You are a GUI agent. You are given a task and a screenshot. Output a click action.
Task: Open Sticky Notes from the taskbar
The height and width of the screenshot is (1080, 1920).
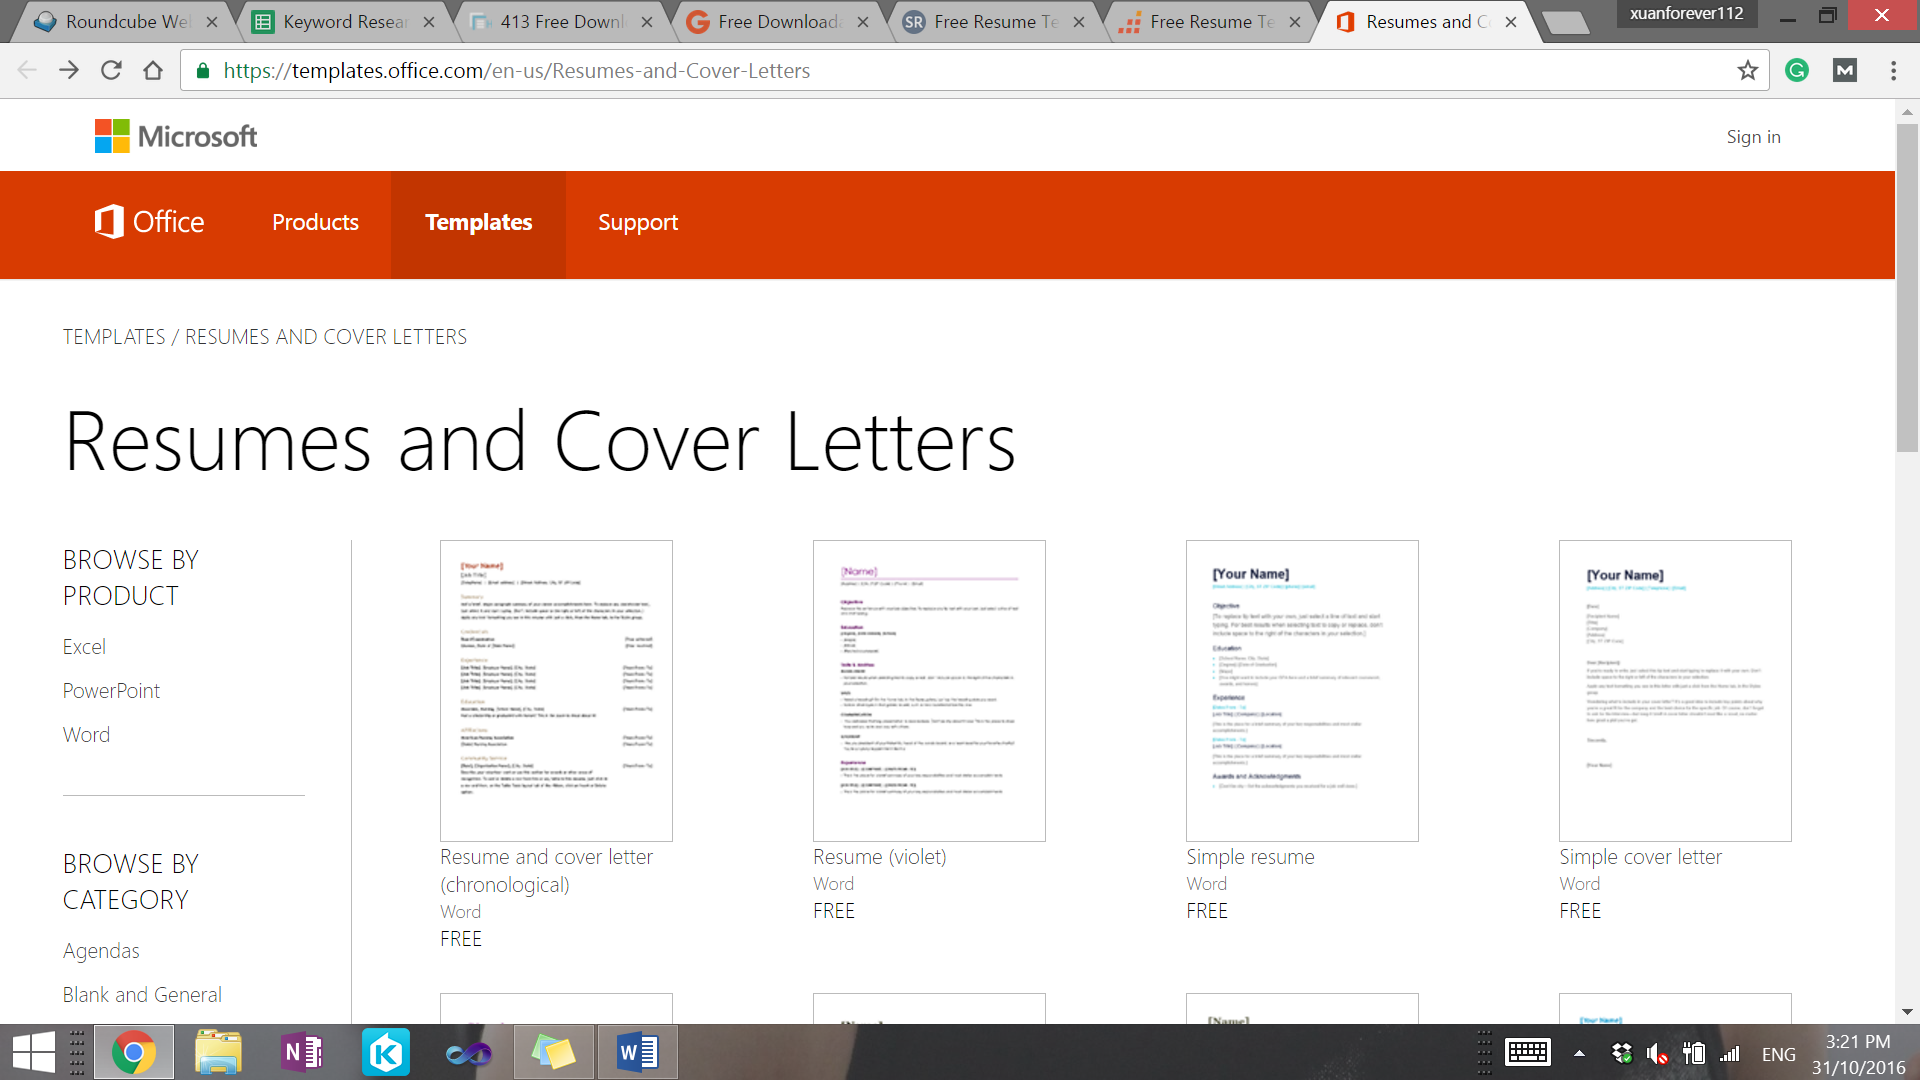point(553,1052)
